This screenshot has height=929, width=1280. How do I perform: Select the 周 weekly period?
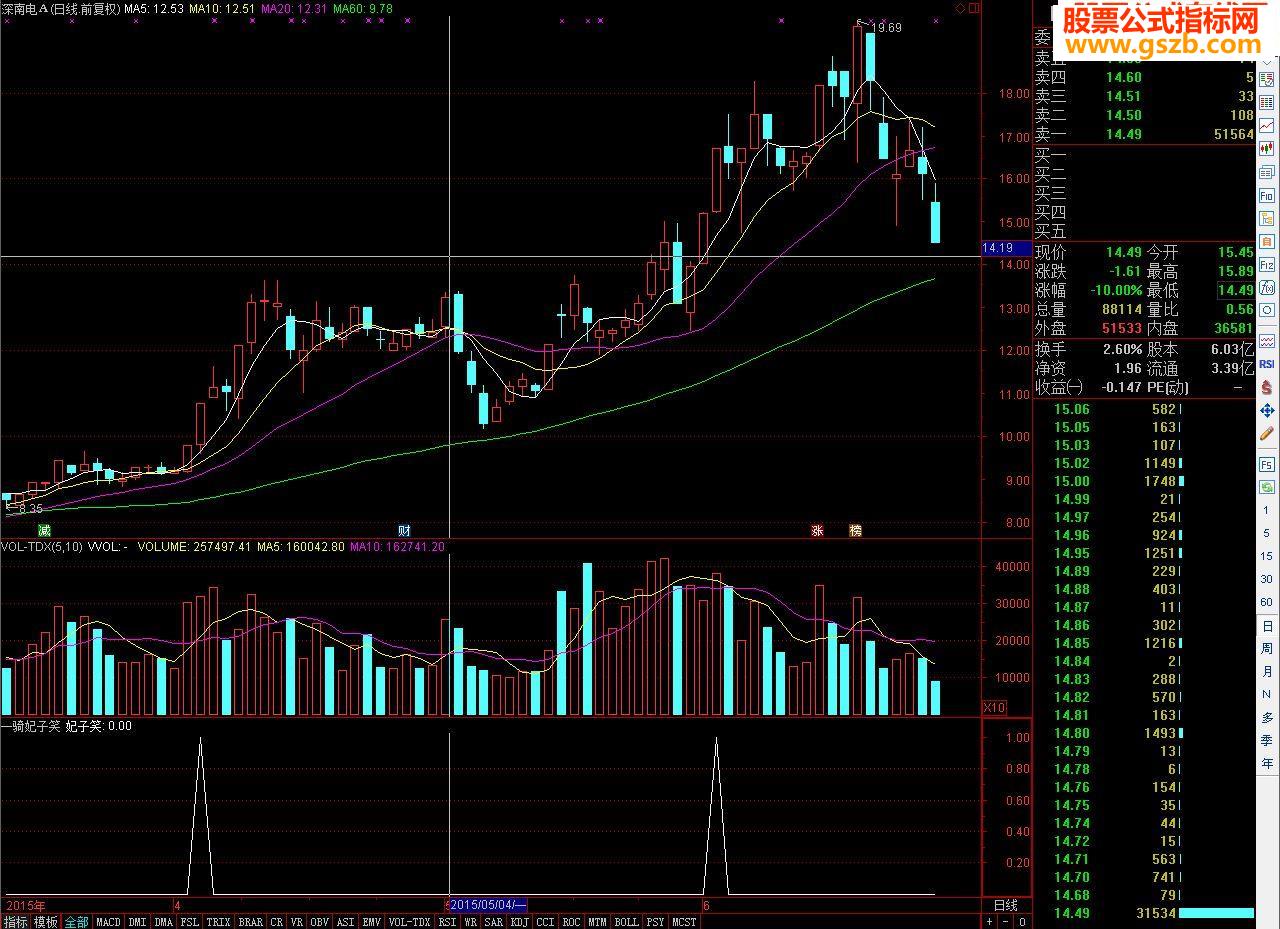coord(1266,649)
